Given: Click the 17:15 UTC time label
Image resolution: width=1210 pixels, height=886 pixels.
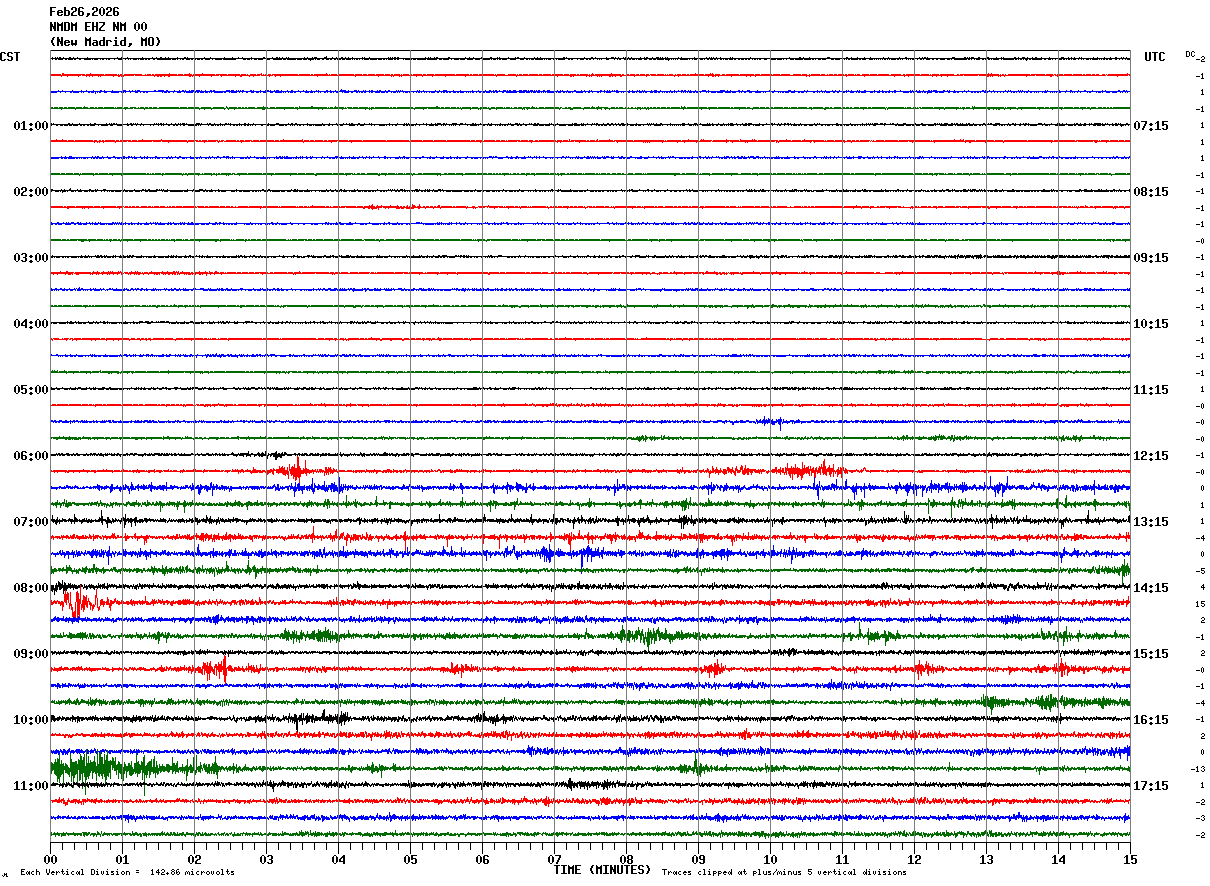Looking at the screenshot, I should coord(1151,786).
